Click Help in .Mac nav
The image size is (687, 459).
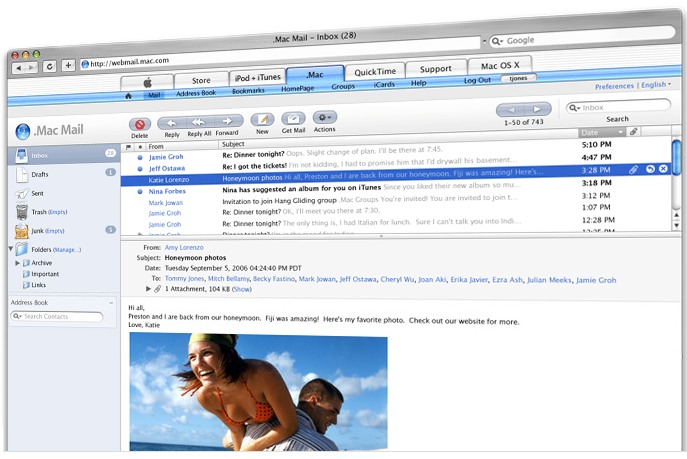(x=418, y=82)
